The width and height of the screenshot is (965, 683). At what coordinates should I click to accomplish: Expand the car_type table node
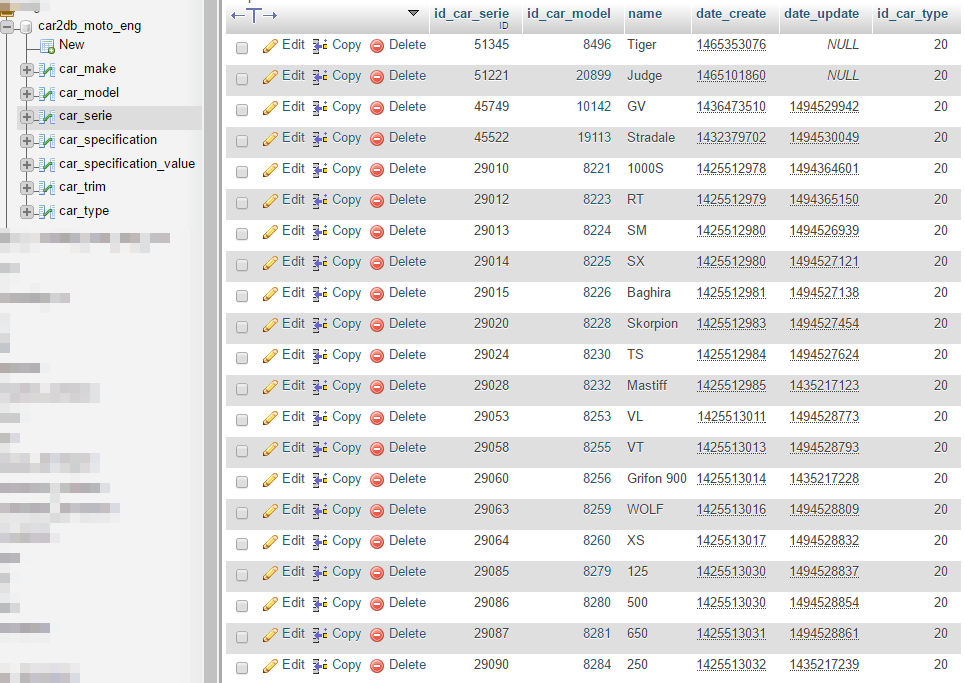(x=26, y=212)
